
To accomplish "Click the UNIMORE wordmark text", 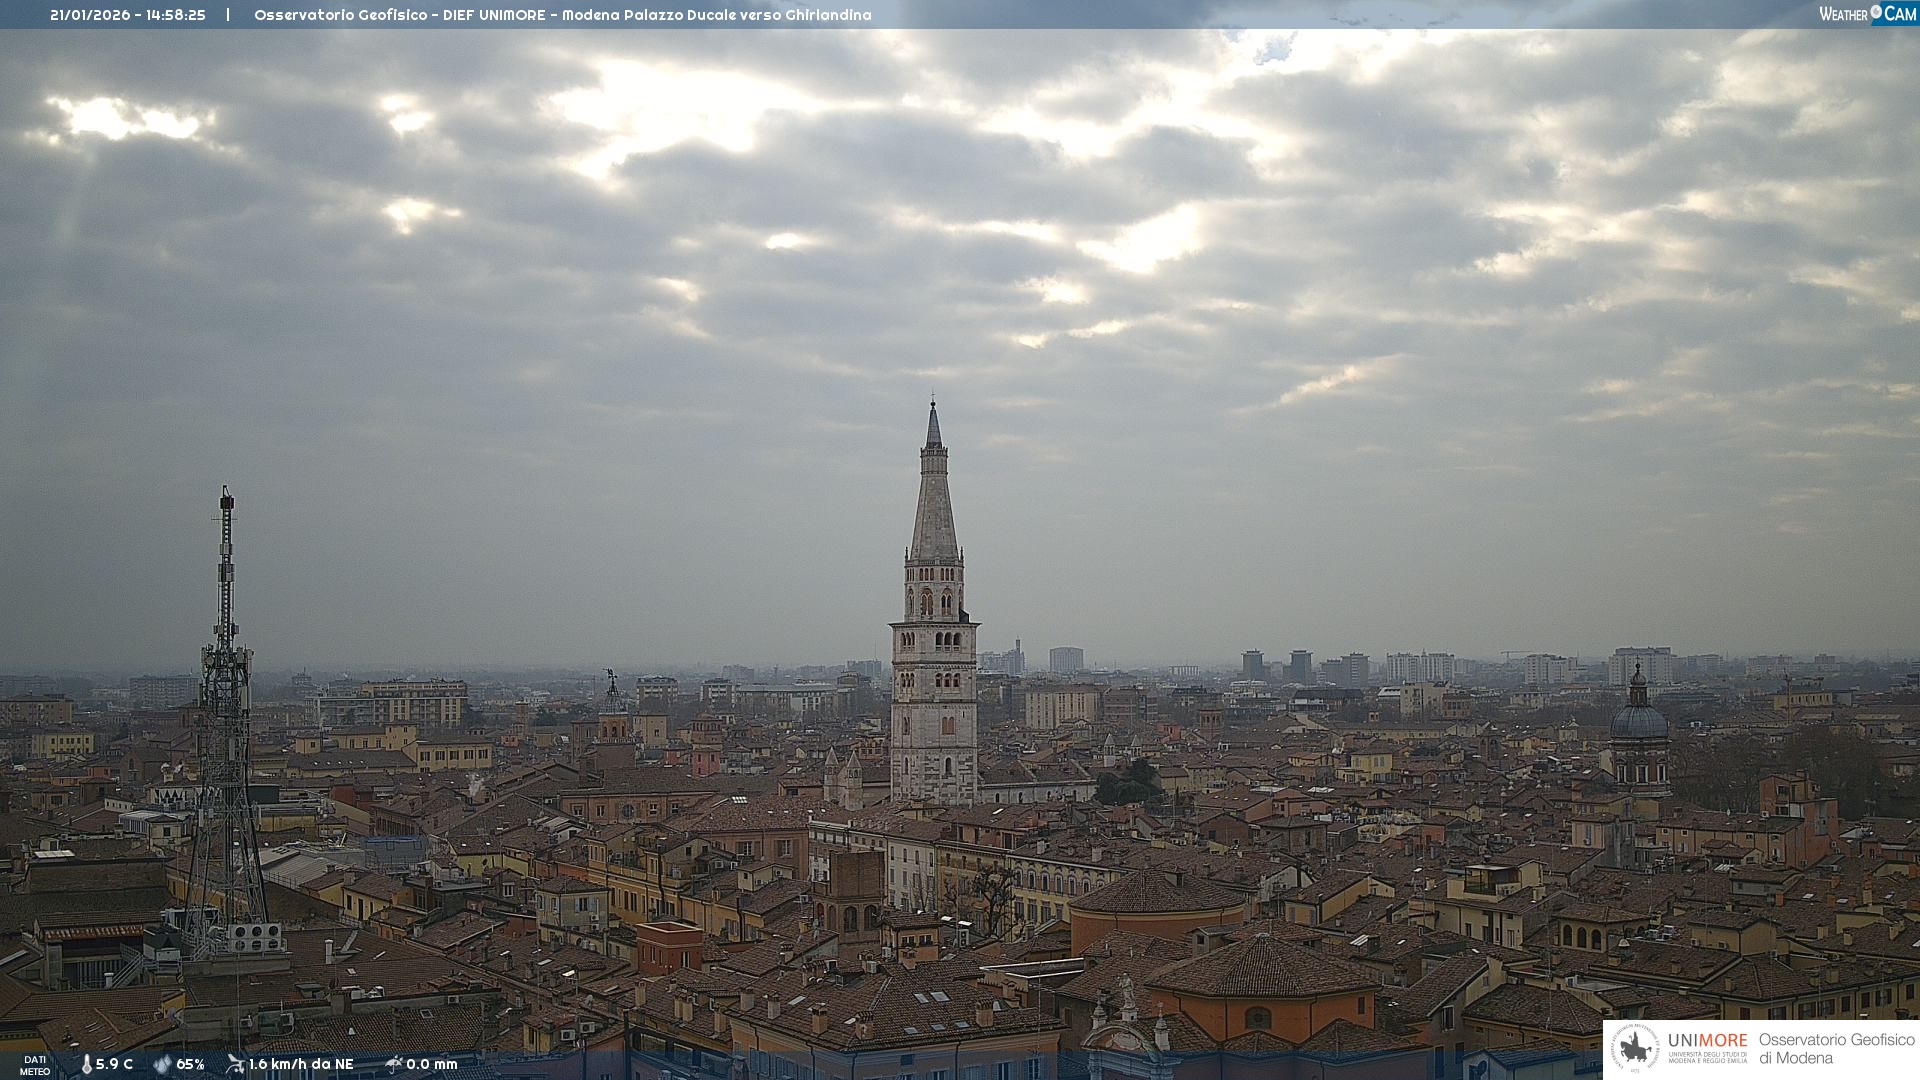I will point(1707,1041).
